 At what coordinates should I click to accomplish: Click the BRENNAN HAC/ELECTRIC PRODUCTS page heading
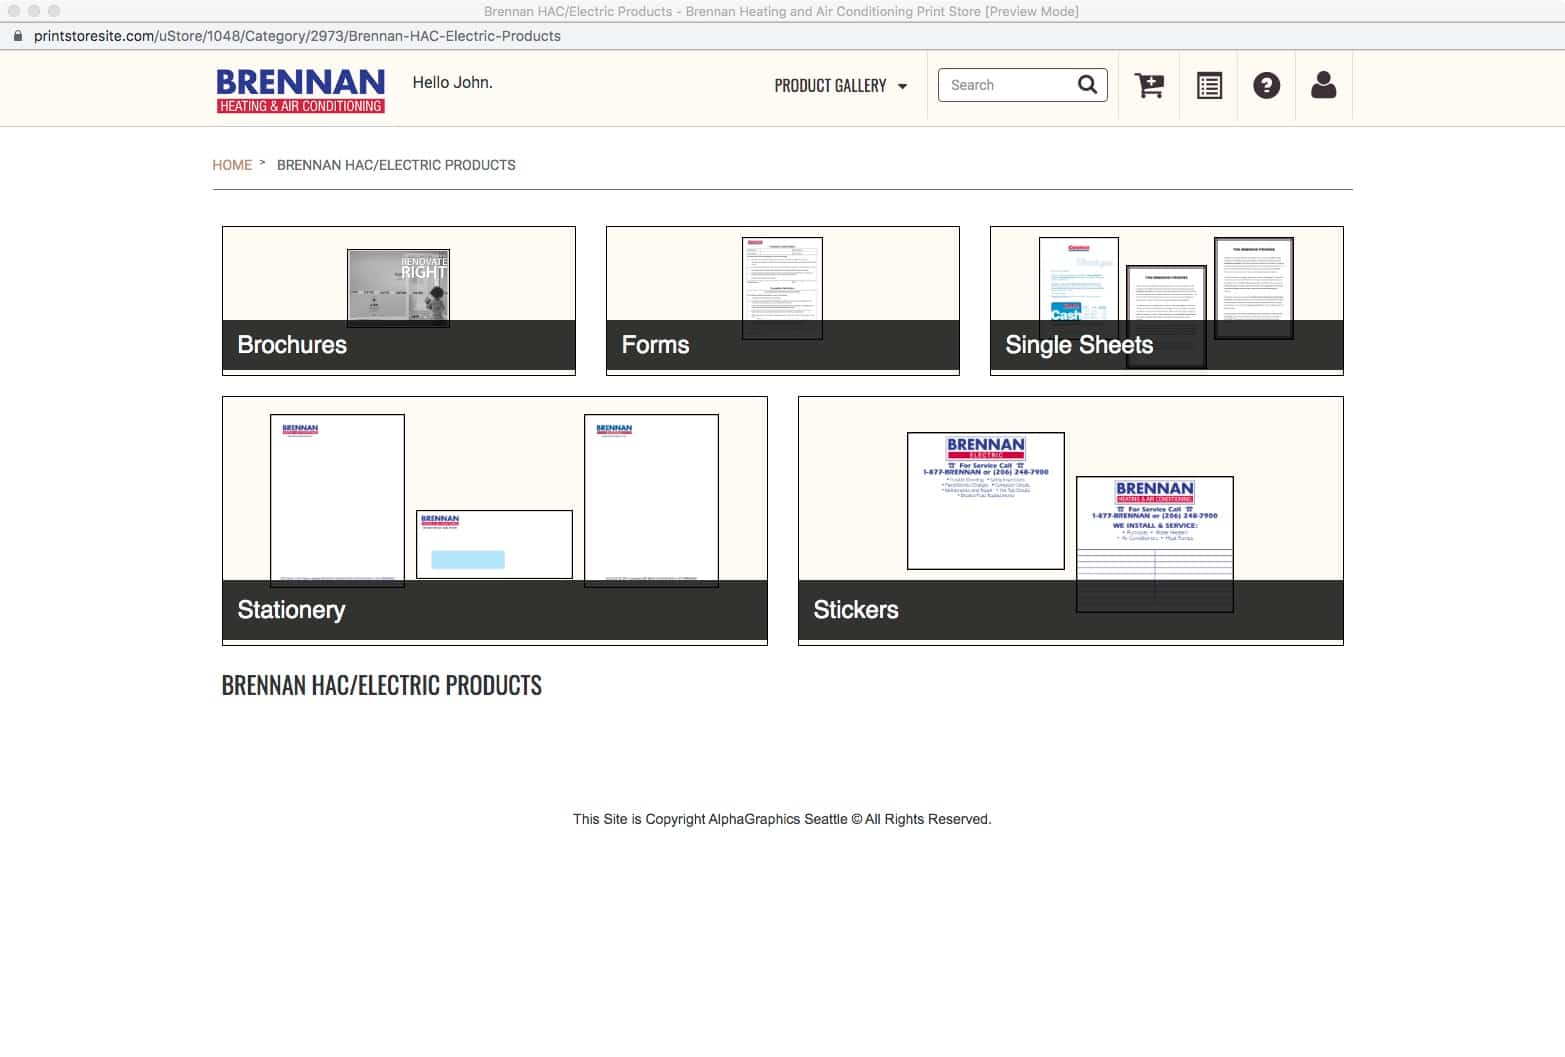coord(381,685)
